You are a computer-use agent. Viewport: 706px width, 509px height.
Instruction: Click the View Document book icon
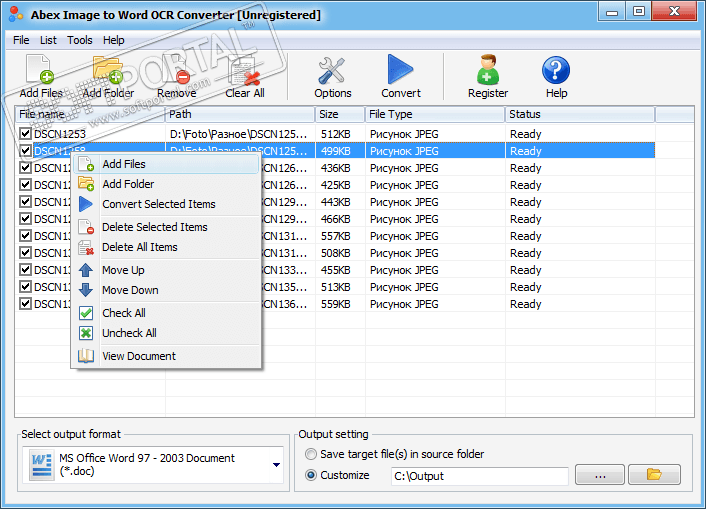(x=86, y=356)
